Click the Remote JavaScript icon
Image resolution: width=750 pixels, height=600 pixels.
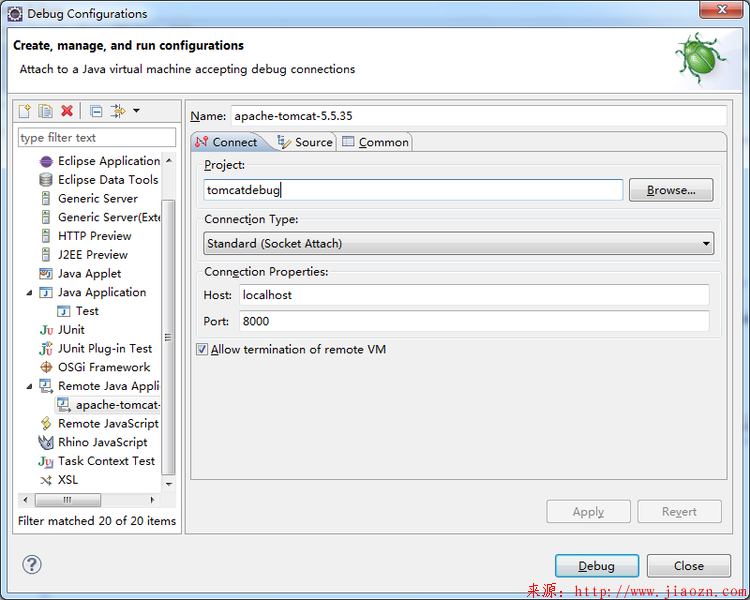coord(46,423)
